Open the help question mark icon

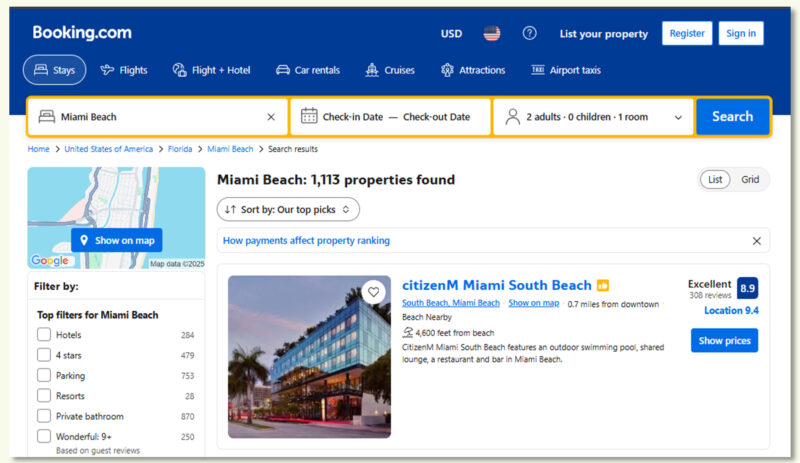coord(530,34)
